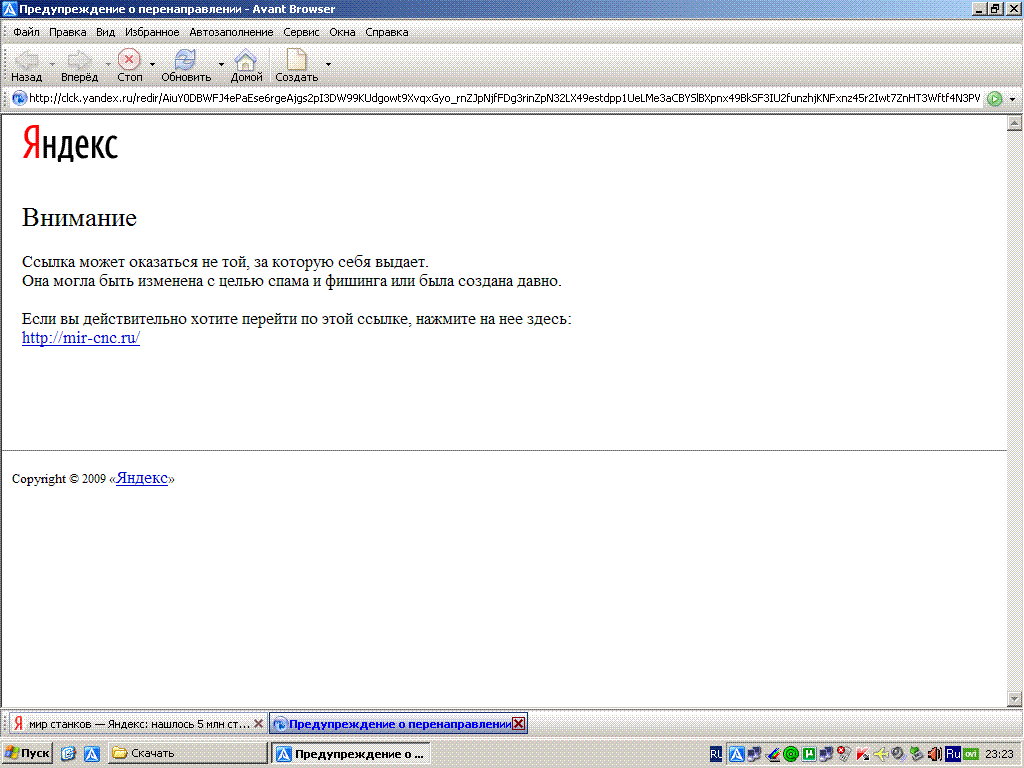Go to home page via Домой
Image resolution: width=1024 pixels, height=768 pixels.
click(246, 66)
